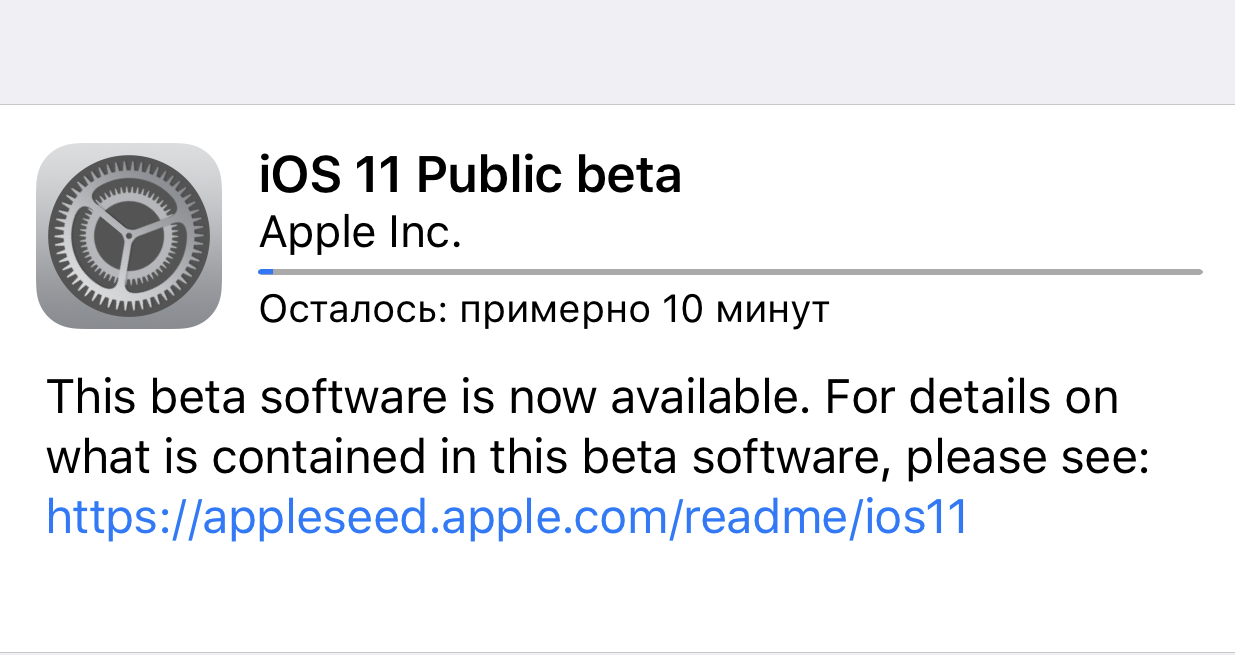
Task: Click "10 минут" in the remaining time label
Action: point(745,310)
